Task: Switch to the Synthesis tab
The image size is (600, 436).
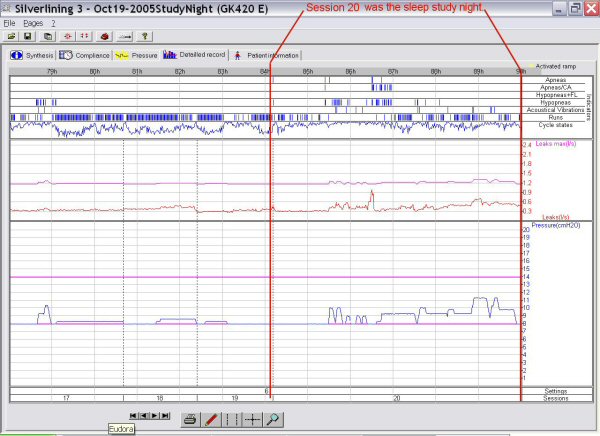Action: pos(32,55)
